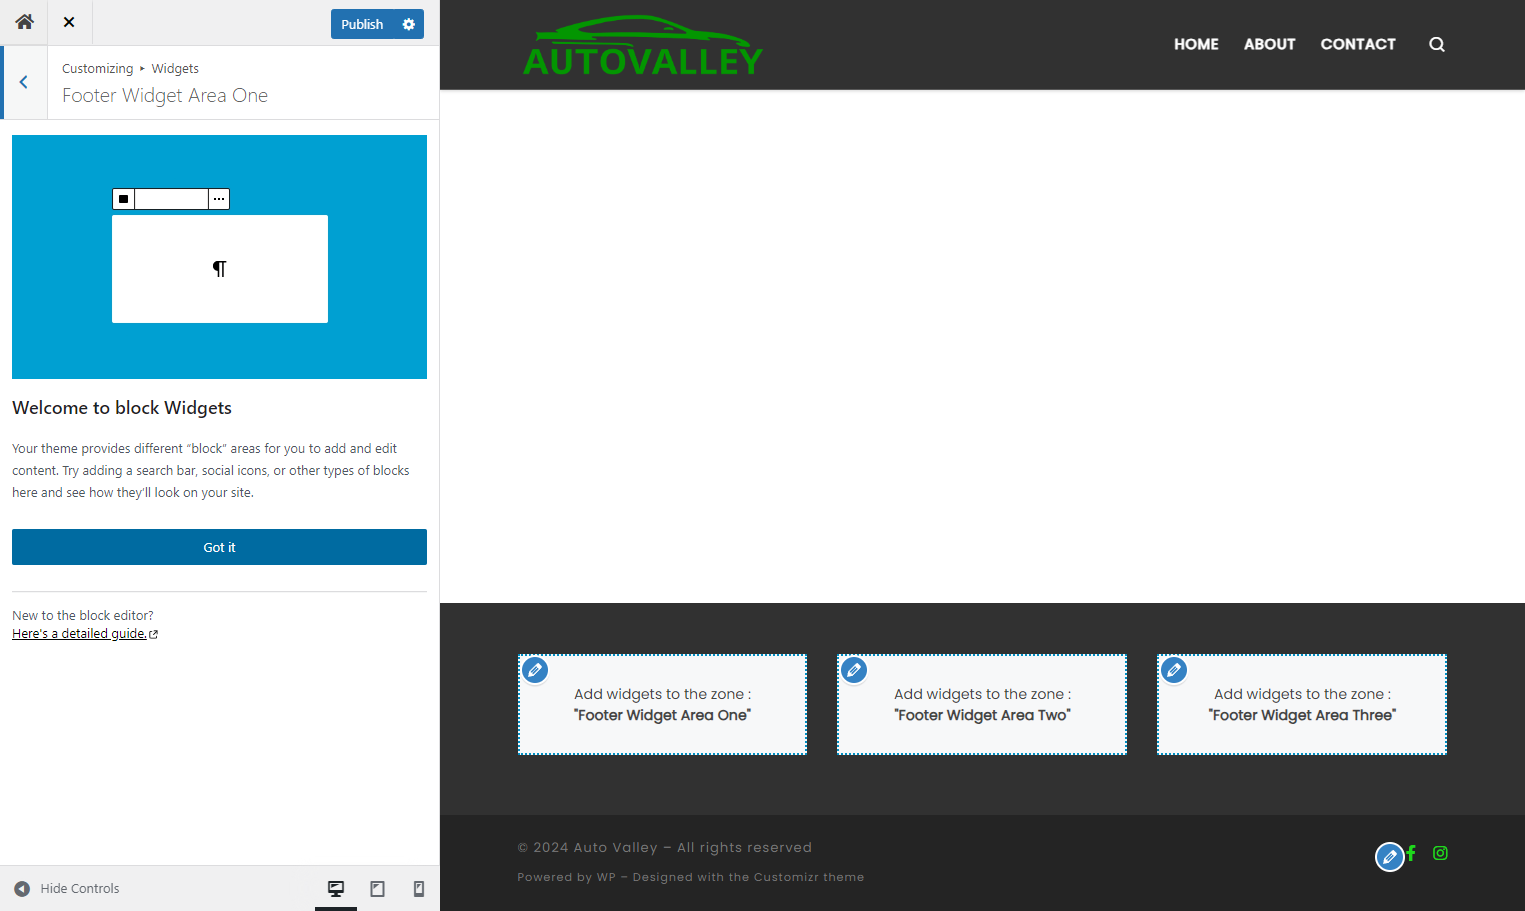Switch to desktop preview mode
This screenshot has width=1525, height=911.
coord(336,888)
